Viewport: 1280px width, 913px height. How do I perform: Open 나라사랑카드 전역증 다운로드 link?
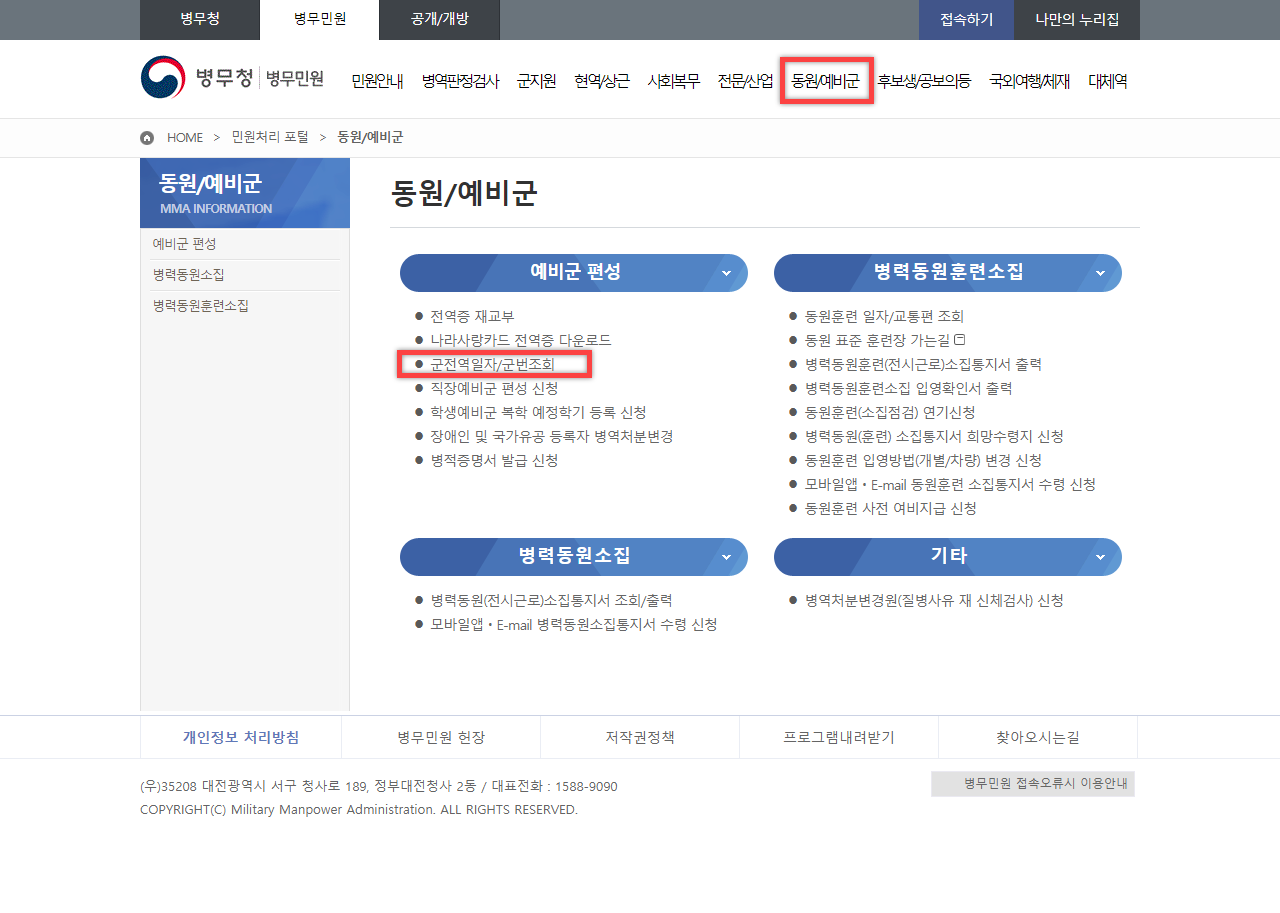[520, 341]
